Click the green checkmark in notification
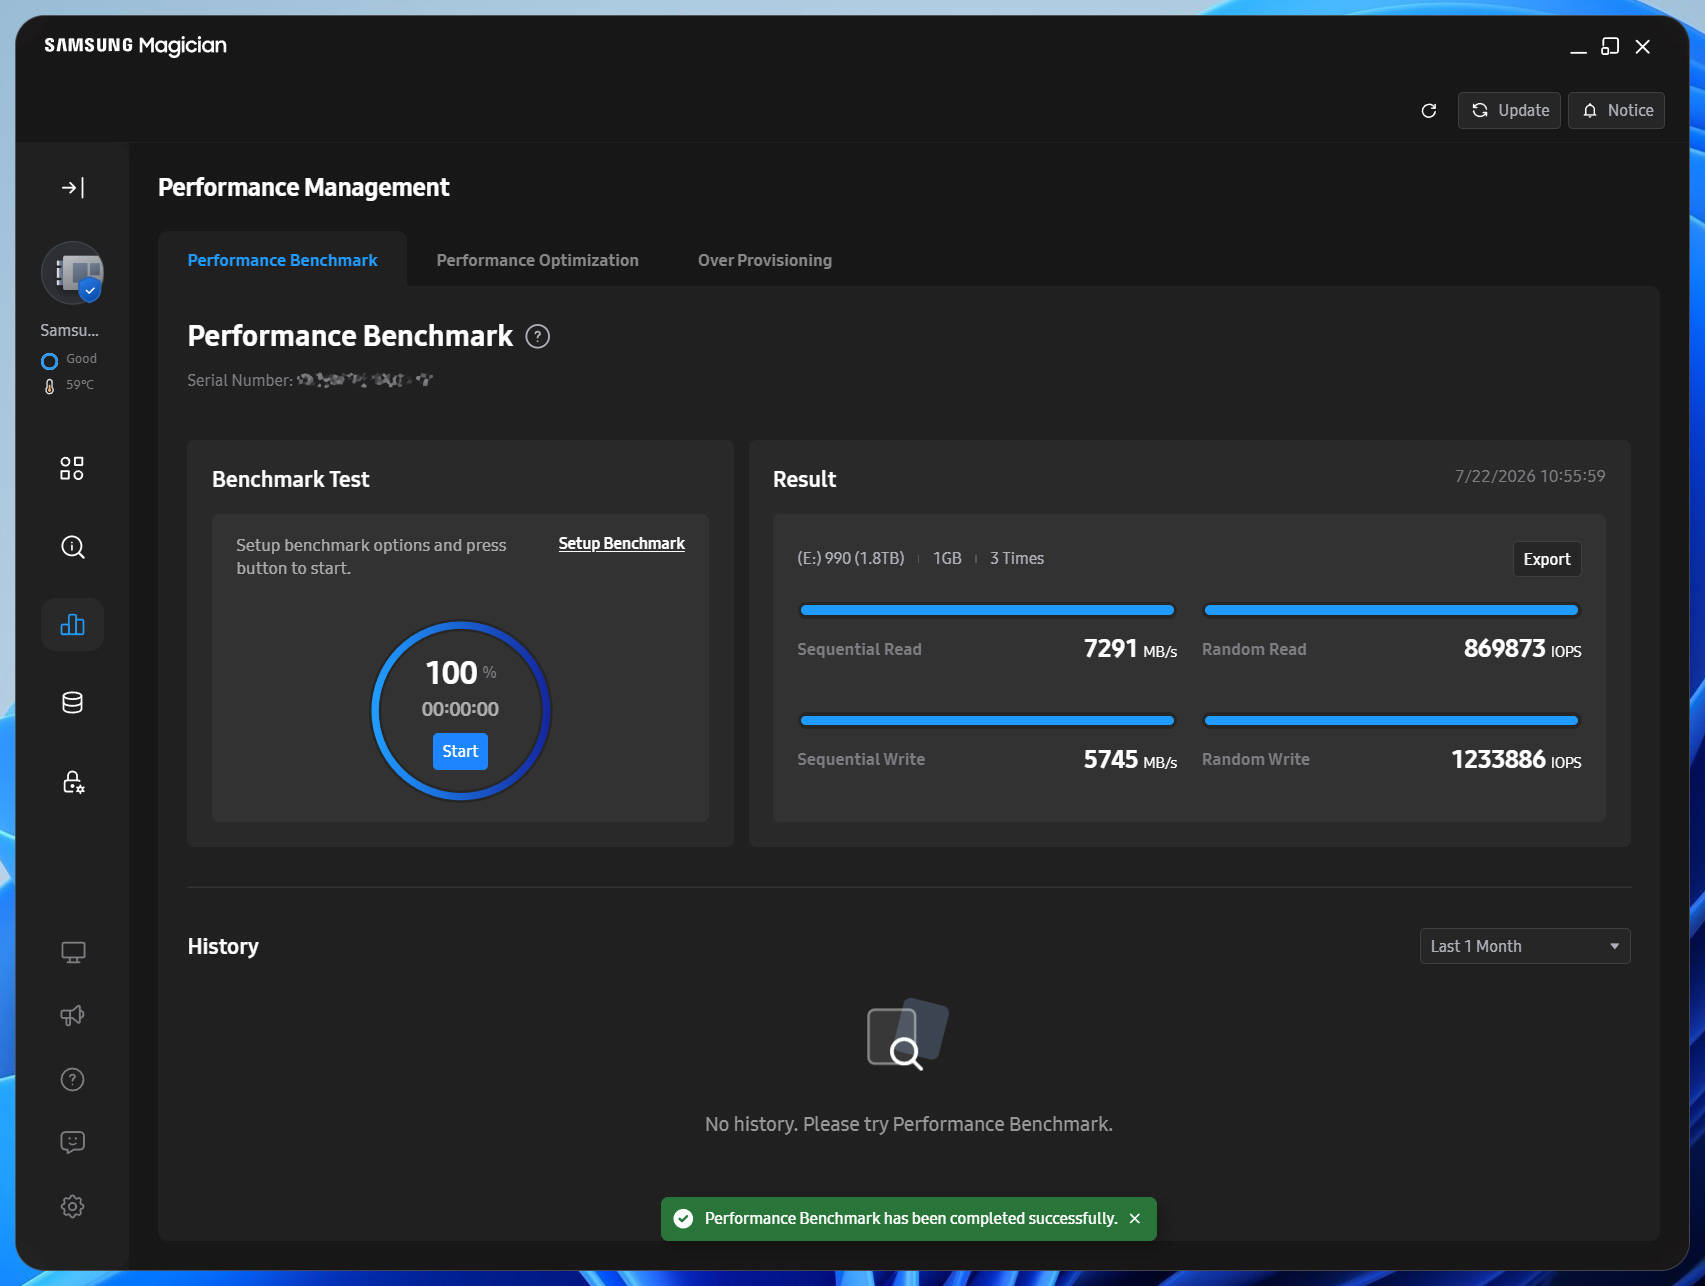Screen dimensions: 1705x1286 683,1218
